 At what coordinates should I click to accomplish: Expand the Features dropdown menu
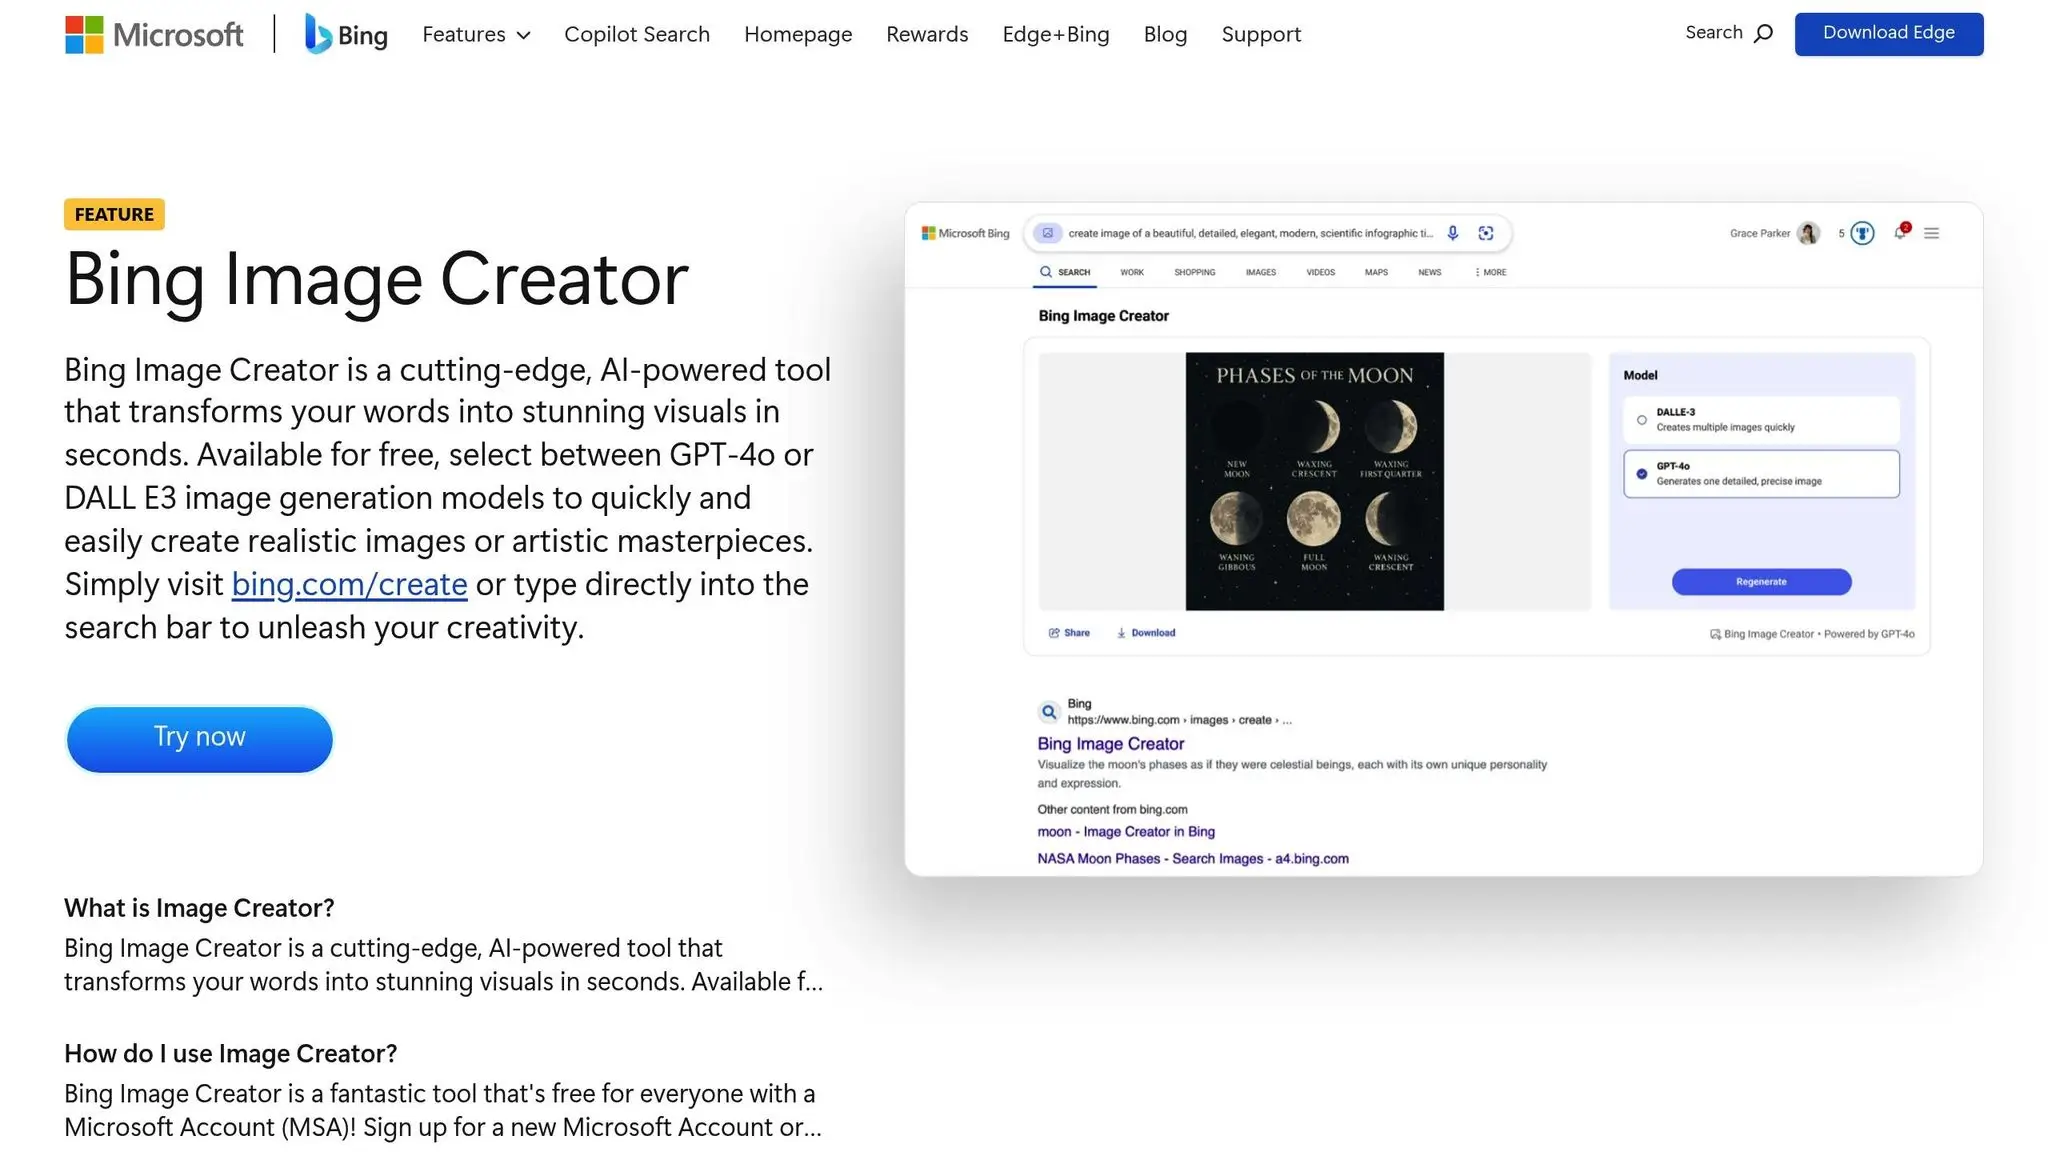476,34
